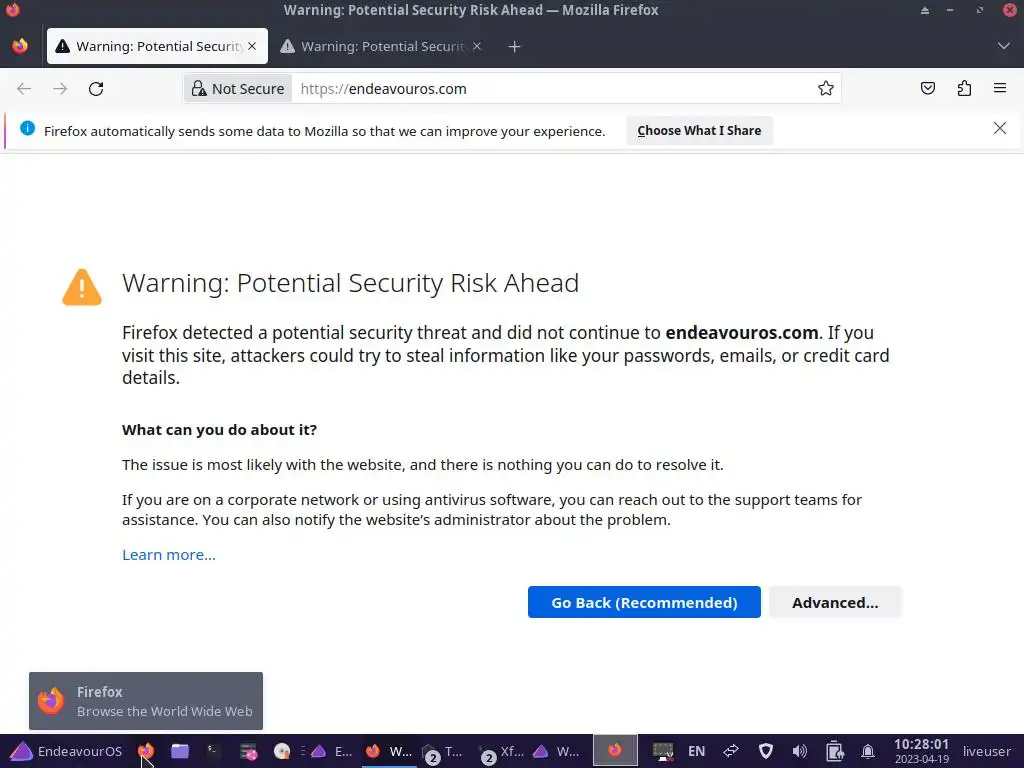Open the power manager battery icon

[834, 751]
